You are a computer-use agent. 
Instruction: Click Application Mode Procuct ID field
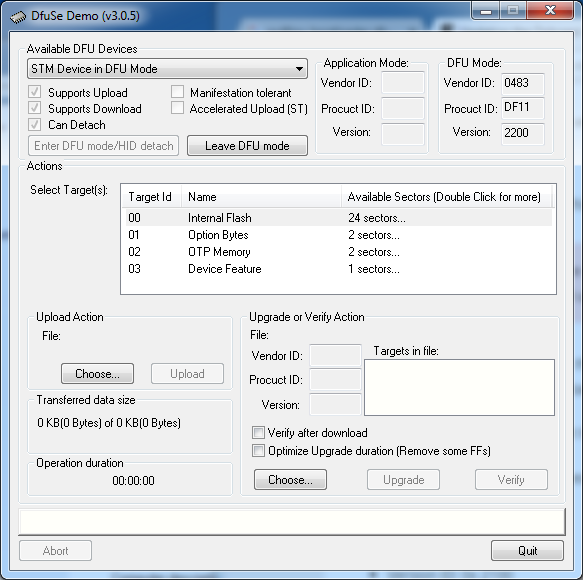tap(403, 109)
